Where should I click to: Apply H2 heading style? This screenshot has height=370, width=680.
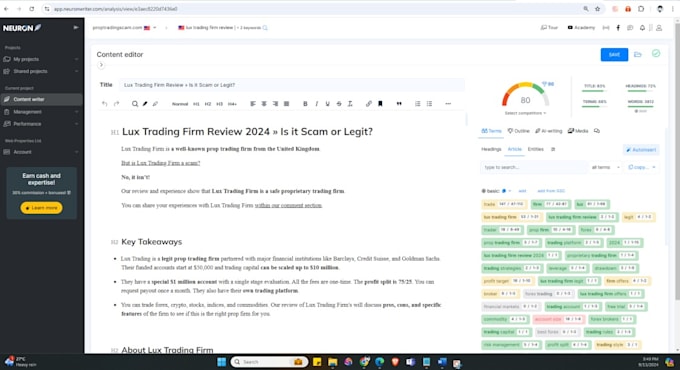click(x=208, y=104)
